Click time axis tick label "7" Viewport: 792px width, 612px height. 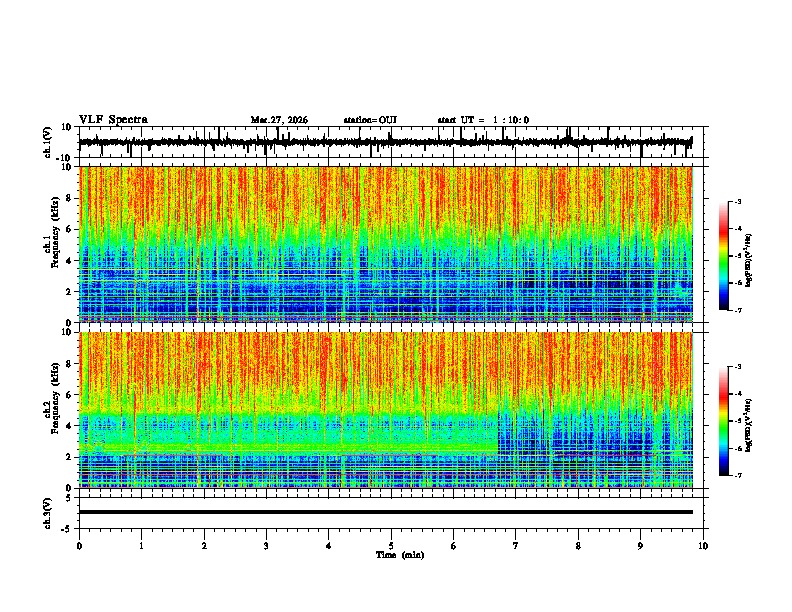click(x=516, y=546)
